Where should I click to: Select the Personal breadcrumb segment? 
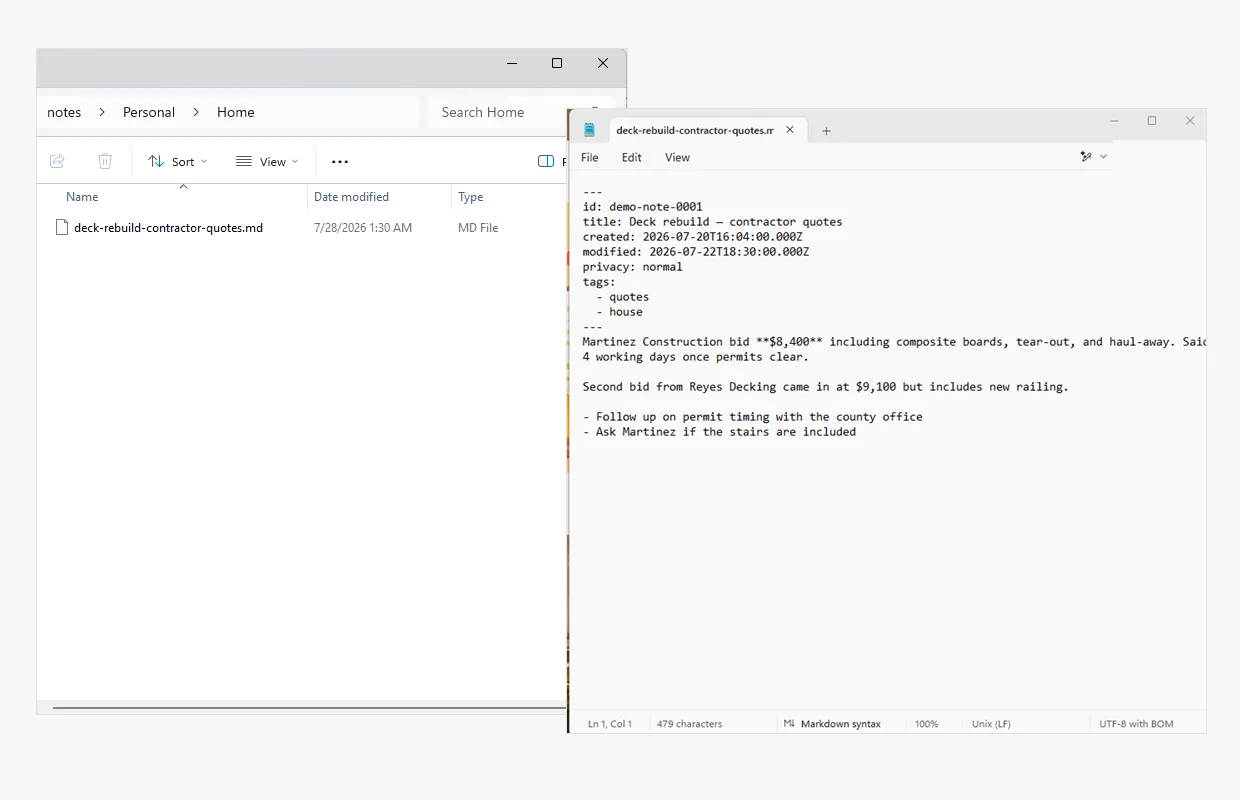coord(149,112)
